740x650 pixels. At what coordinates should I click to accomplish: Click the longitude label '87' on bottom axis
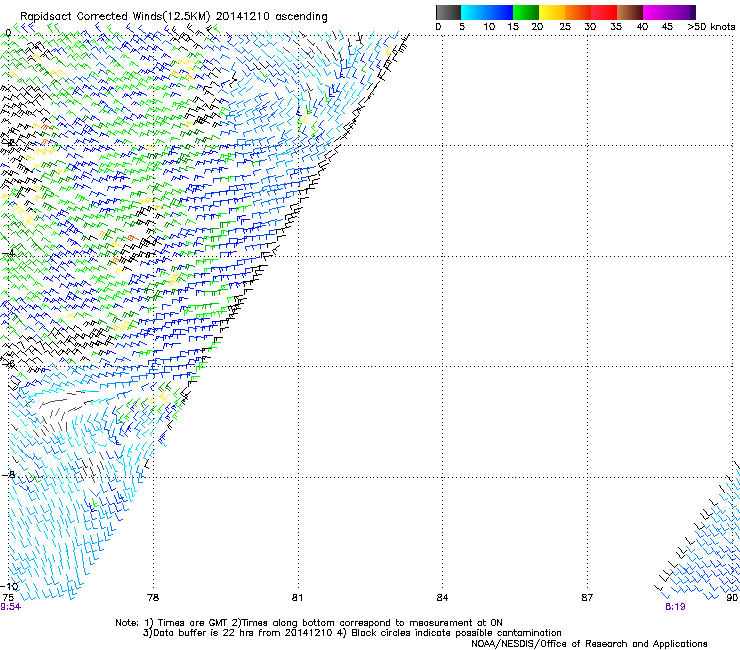[587, 598]
